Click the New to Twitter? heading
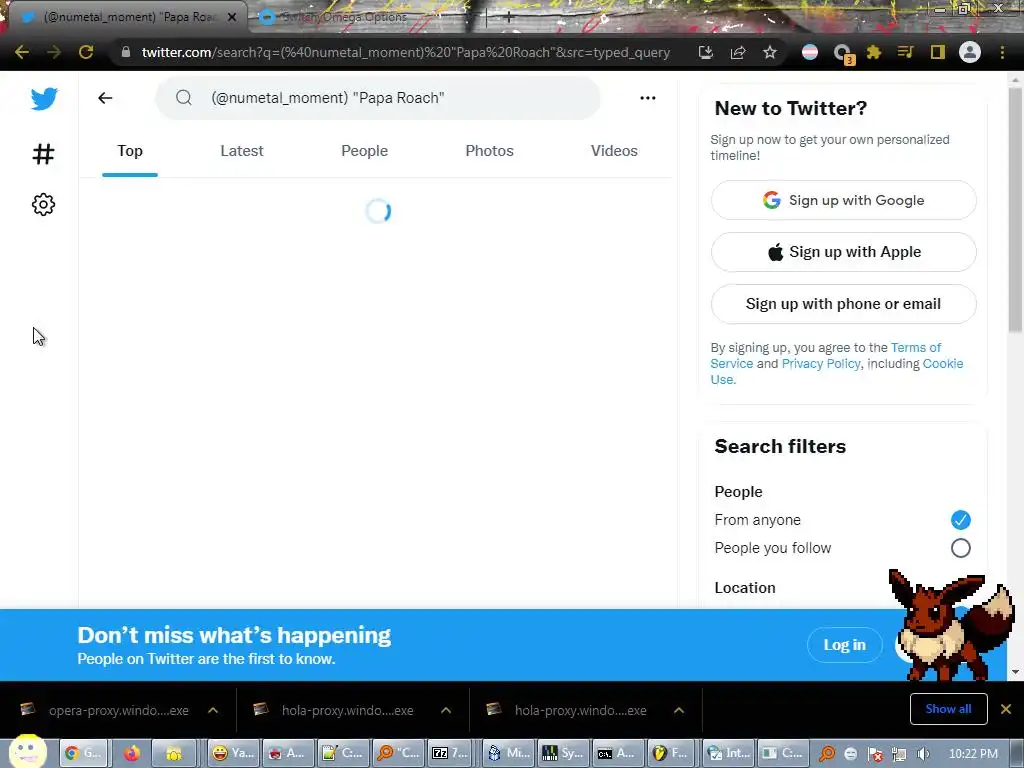This screenshot has width=1024, height=768. (x=790, y=108)
